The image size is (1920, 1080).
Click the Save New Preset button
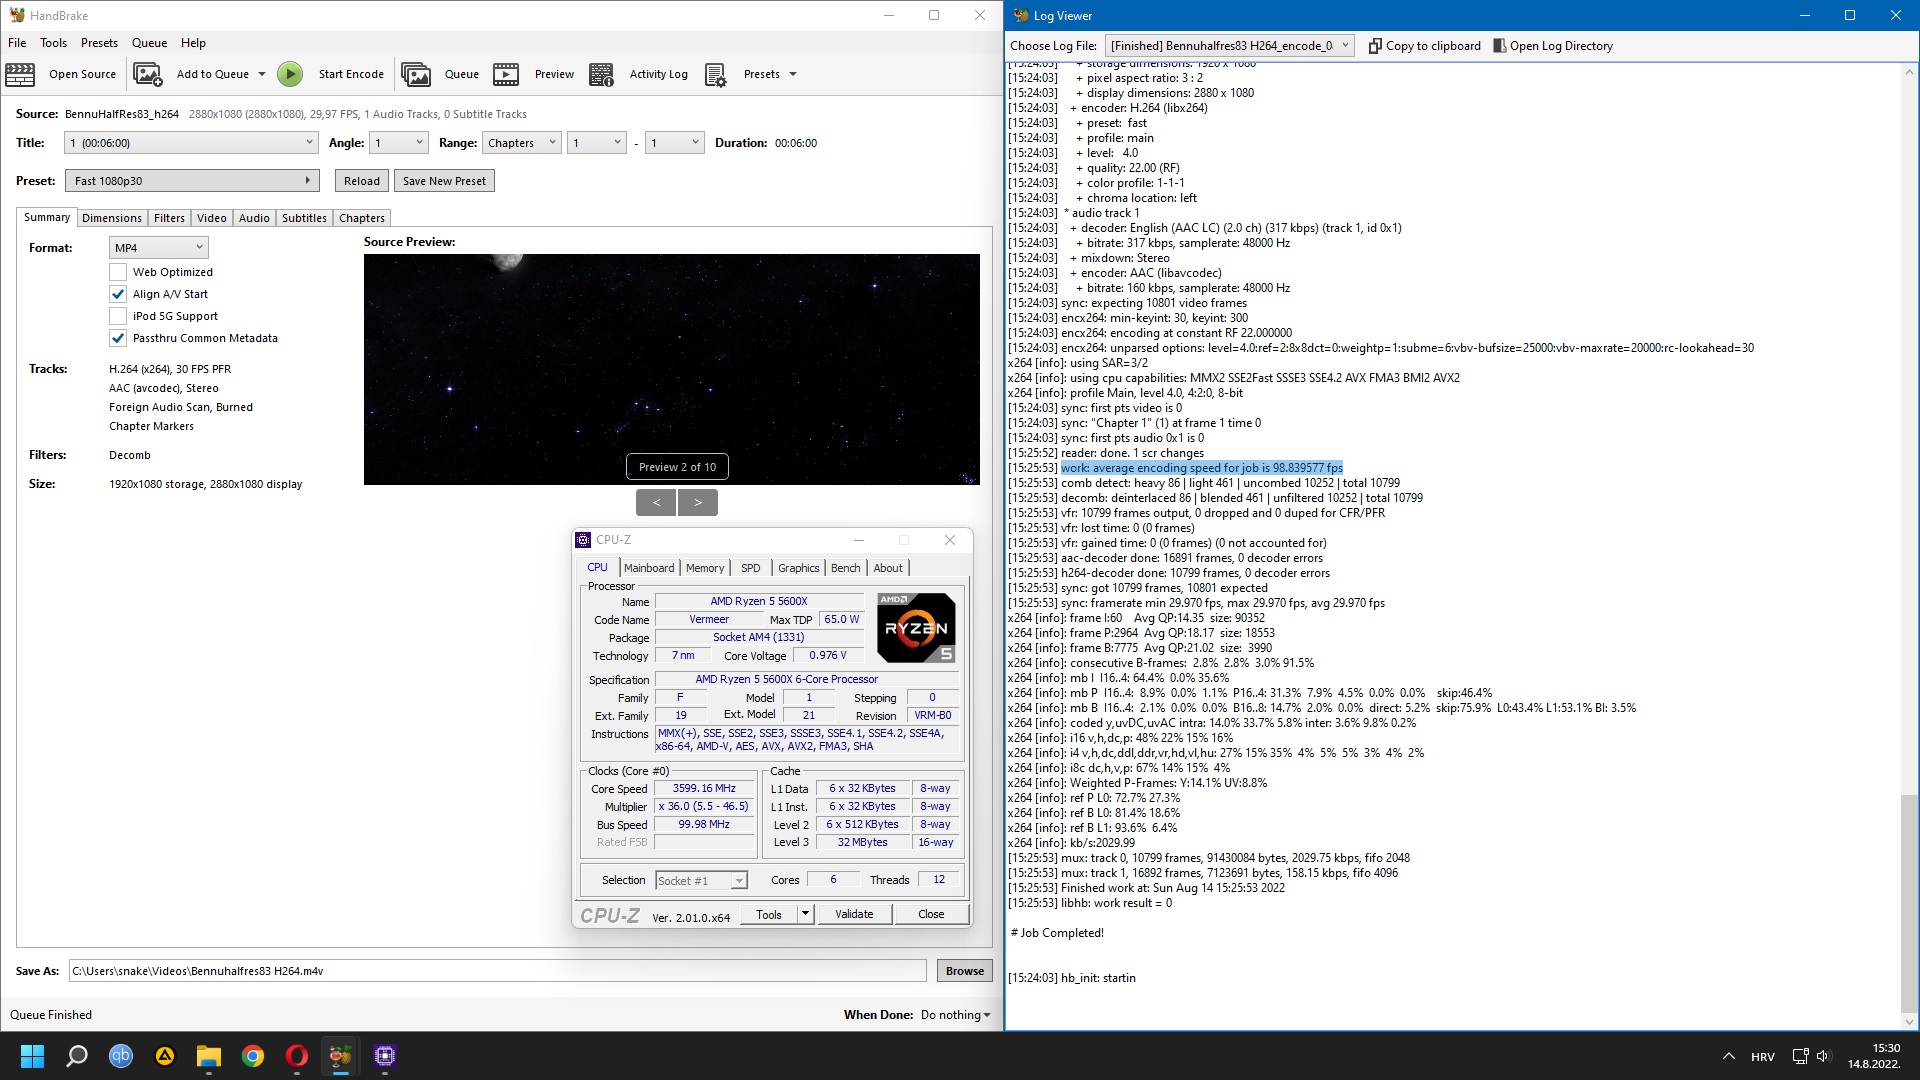point(444,181)
